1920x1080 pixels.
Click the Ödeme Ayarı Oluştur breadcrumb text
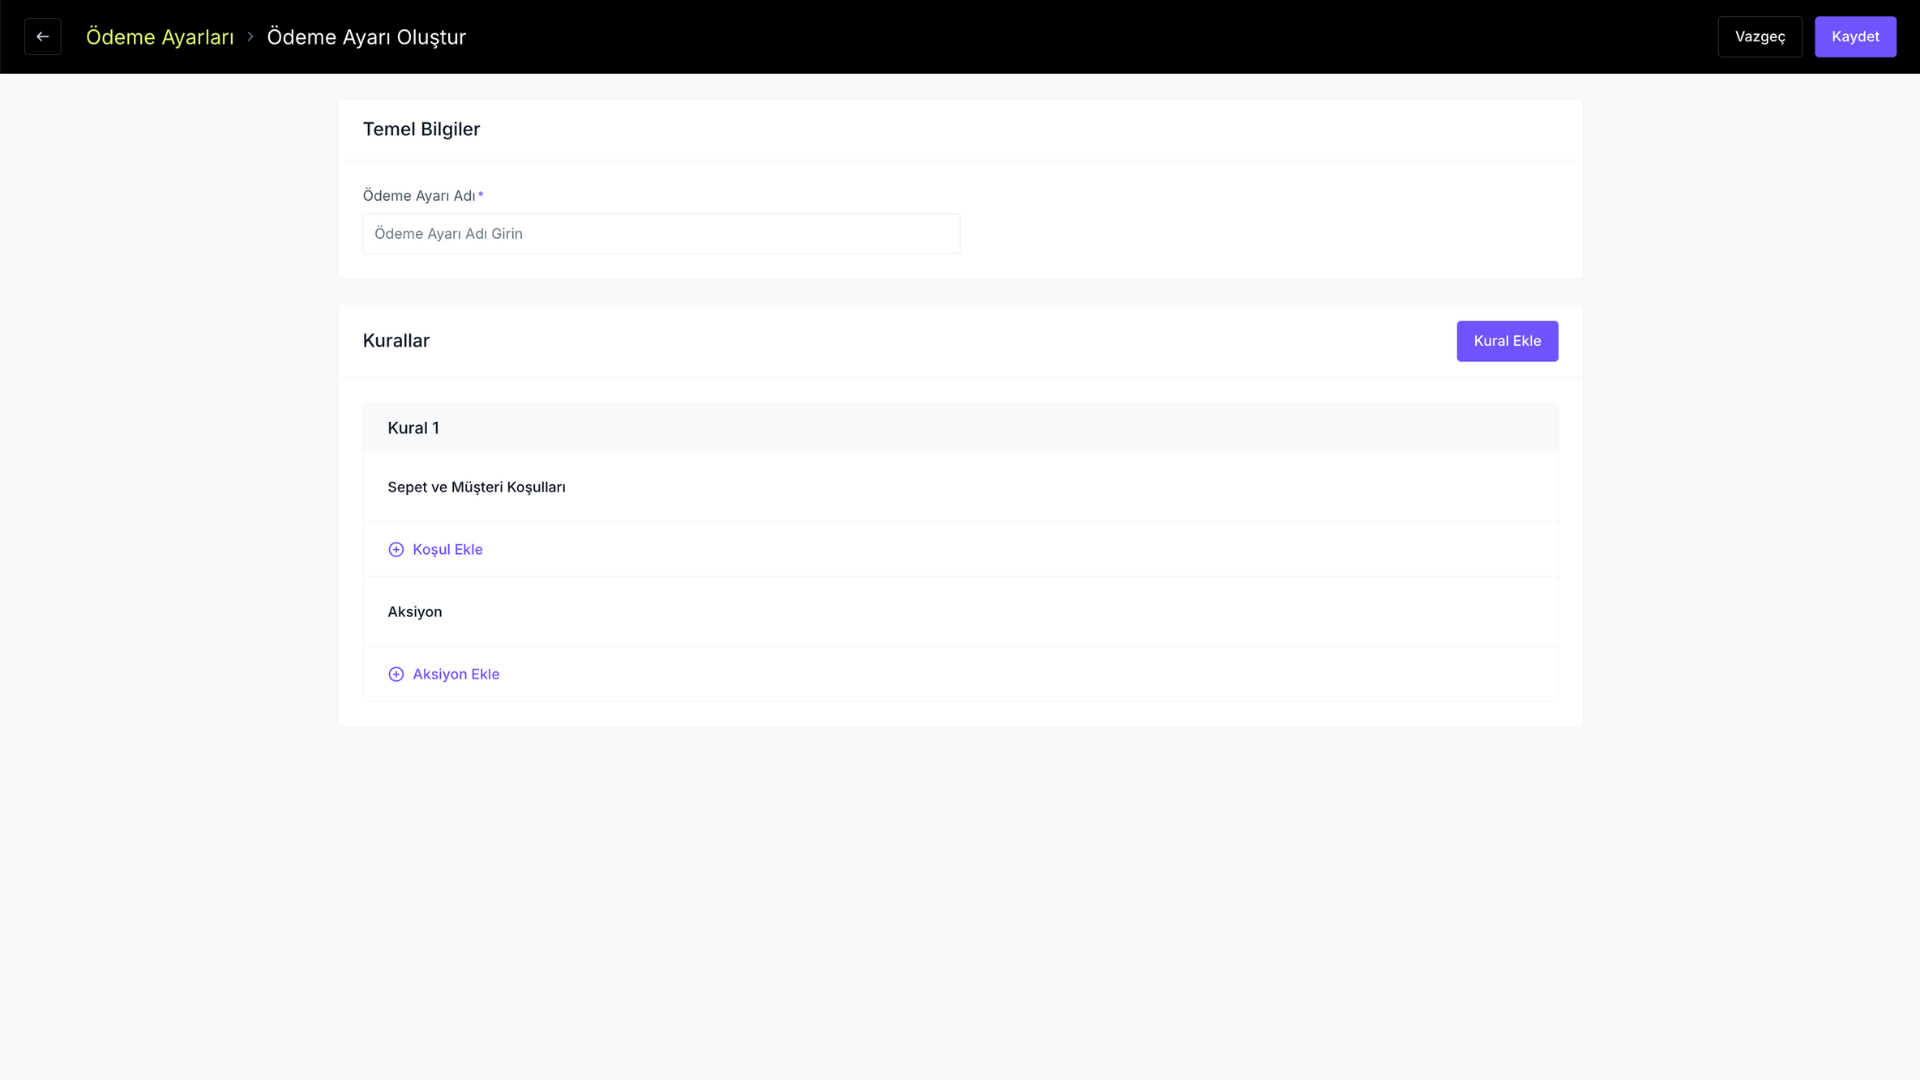point(366,37)
